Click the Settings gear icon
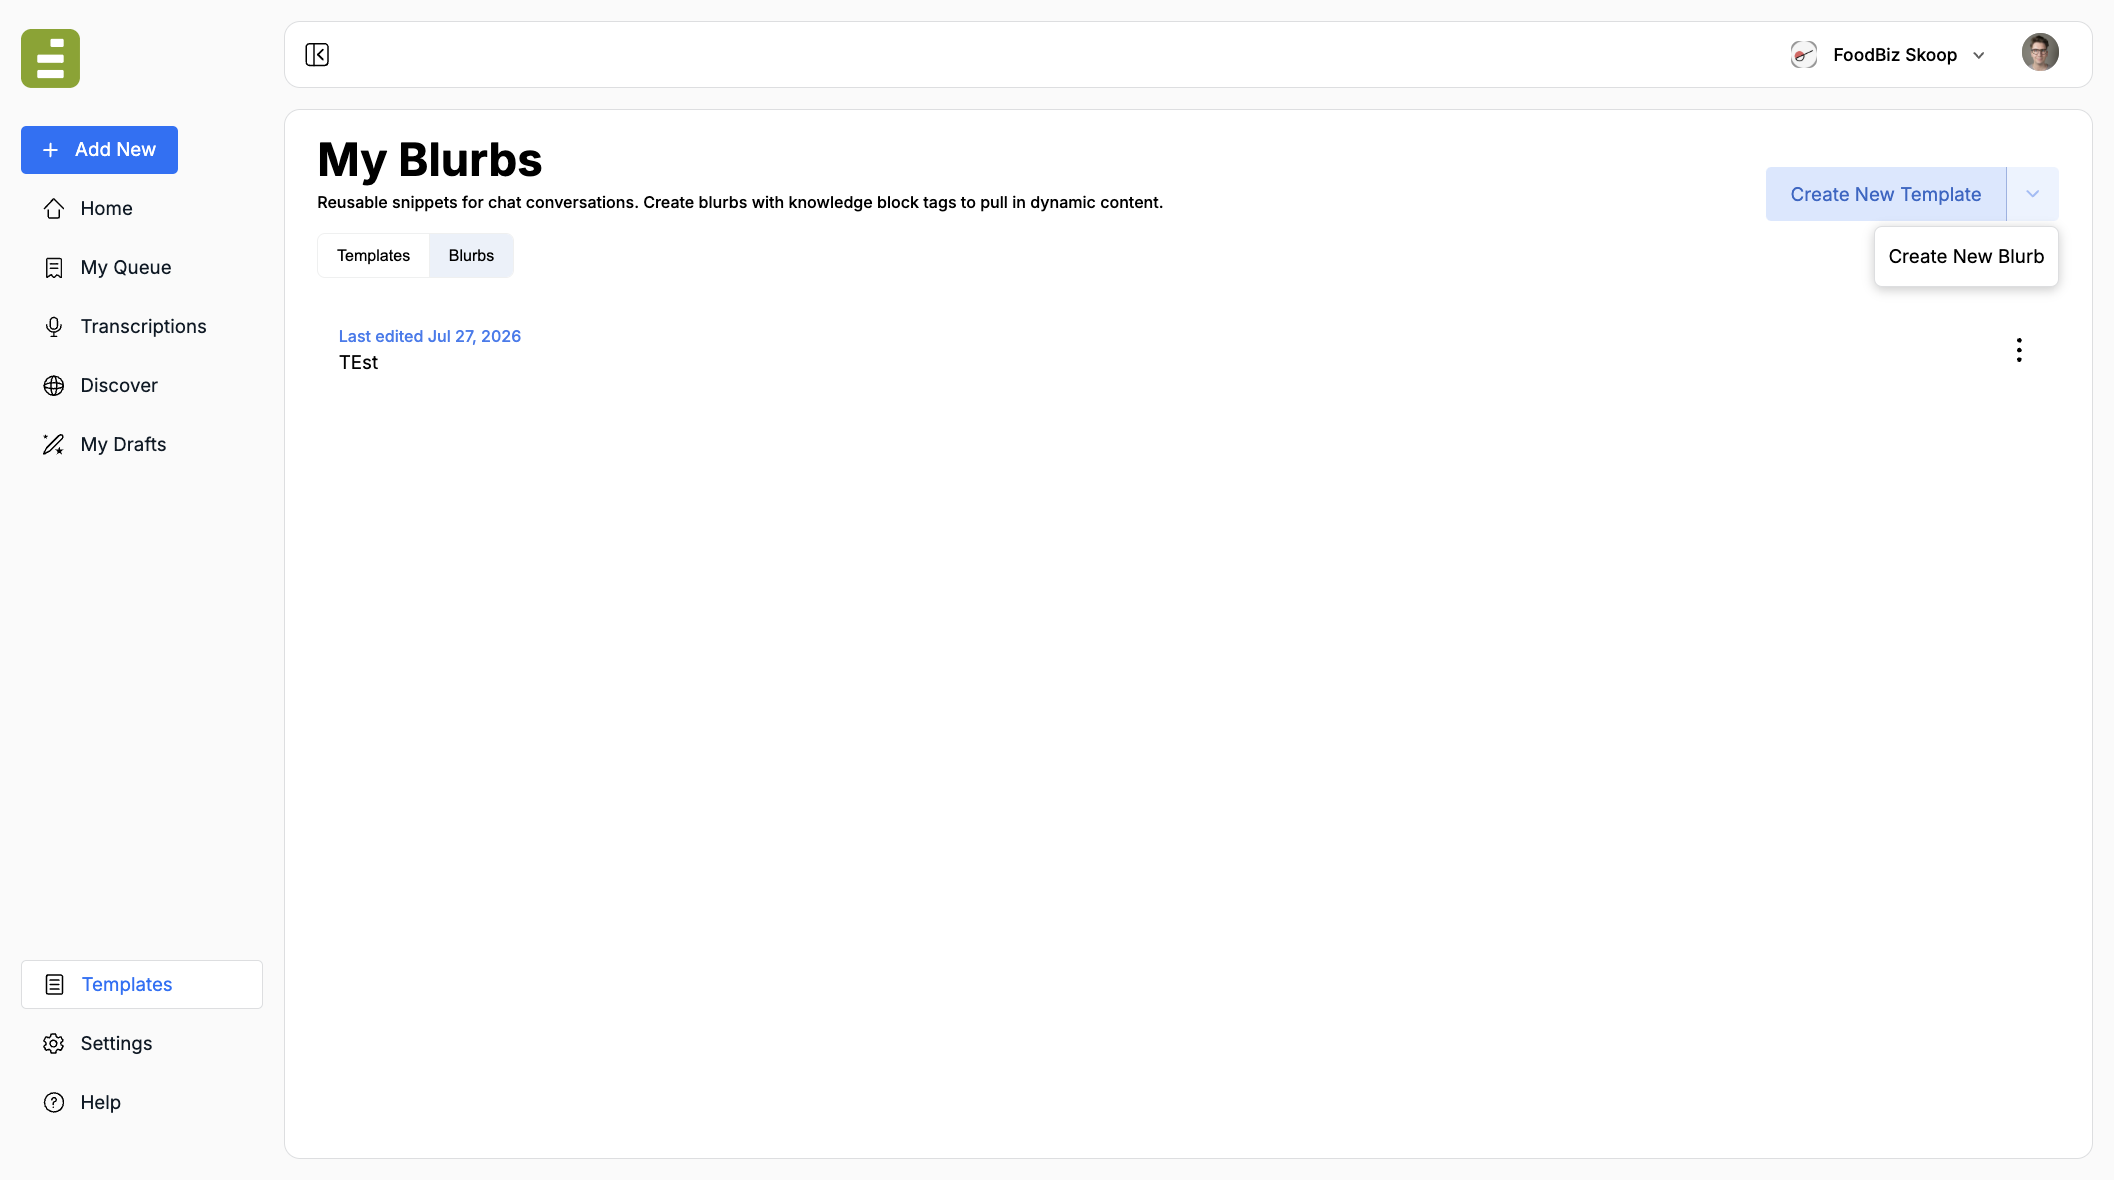Image resolution: width=2114 pixels, height=1180 pixels. 54,1043
